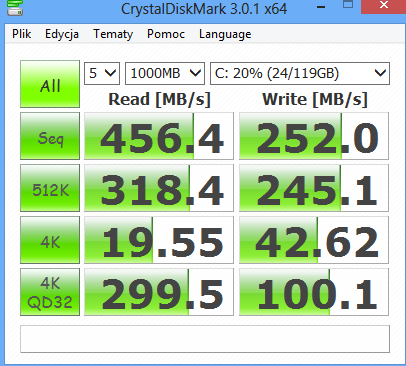Select the 4K QD32 read value 299.5
The height and width of the screenshot is (366, 406).
[x=159, y=292]
